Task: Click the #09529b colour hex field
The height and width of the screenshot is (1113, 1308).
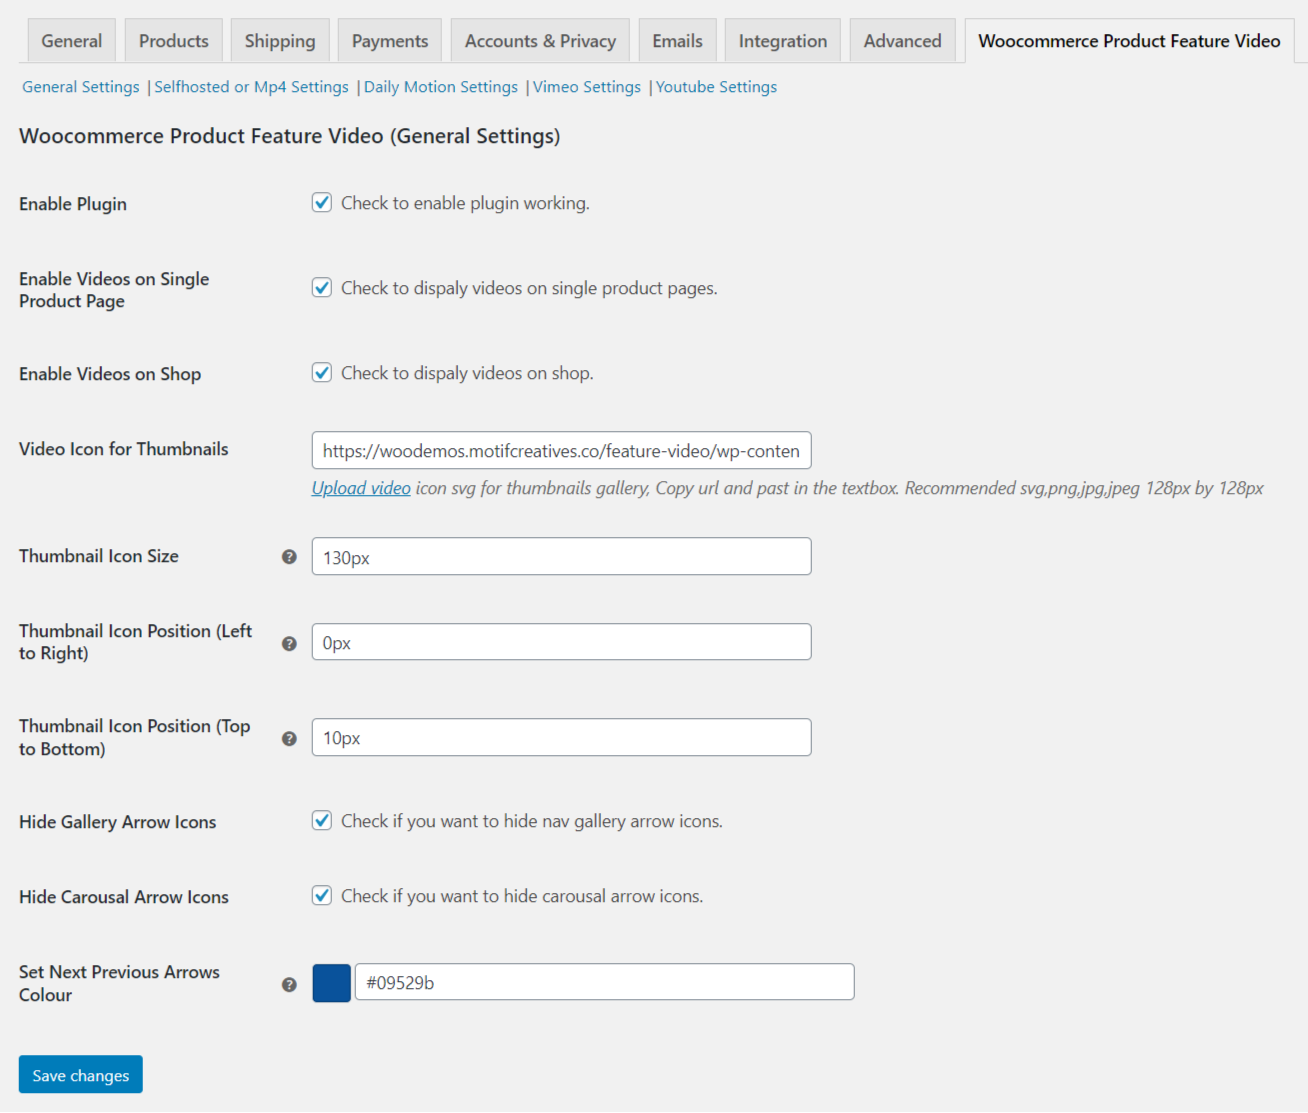Action: 604,983
